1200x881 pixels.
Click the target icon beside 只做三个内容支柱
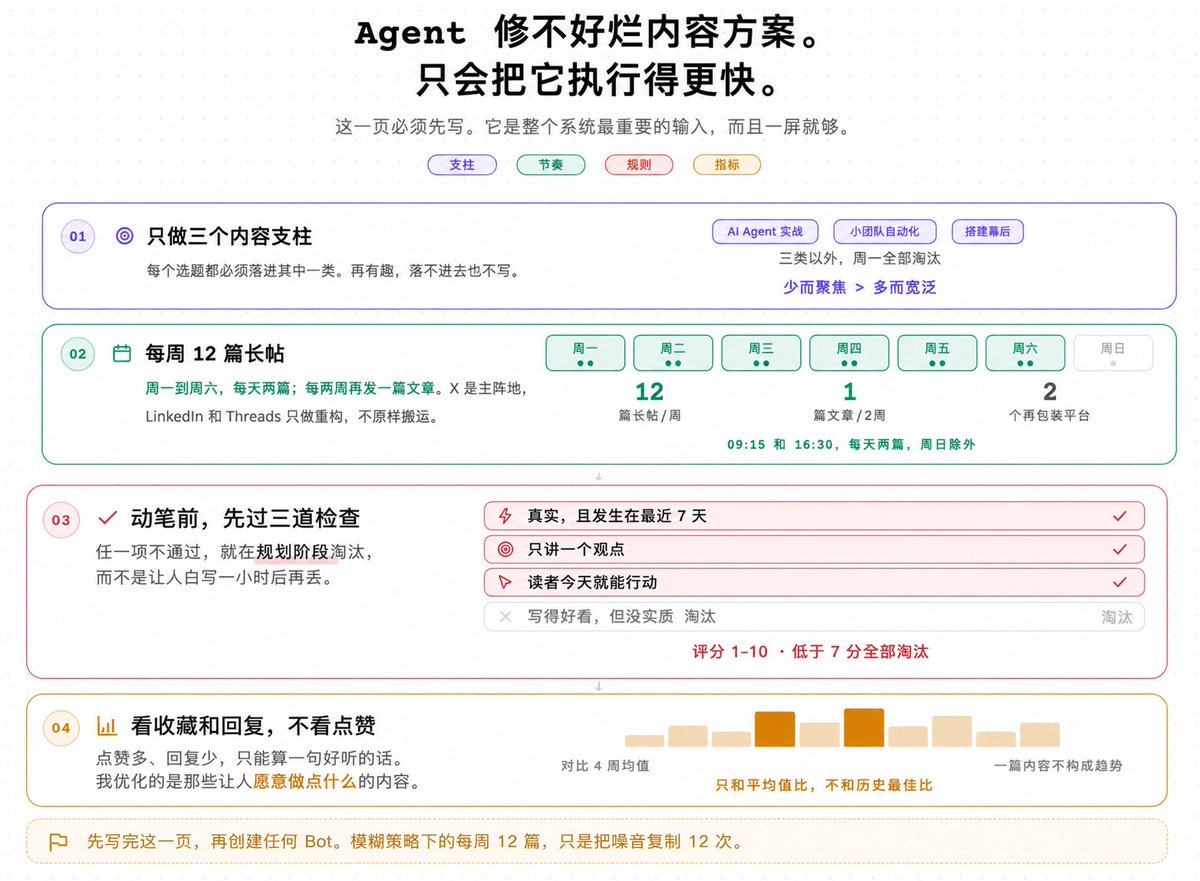124,237
